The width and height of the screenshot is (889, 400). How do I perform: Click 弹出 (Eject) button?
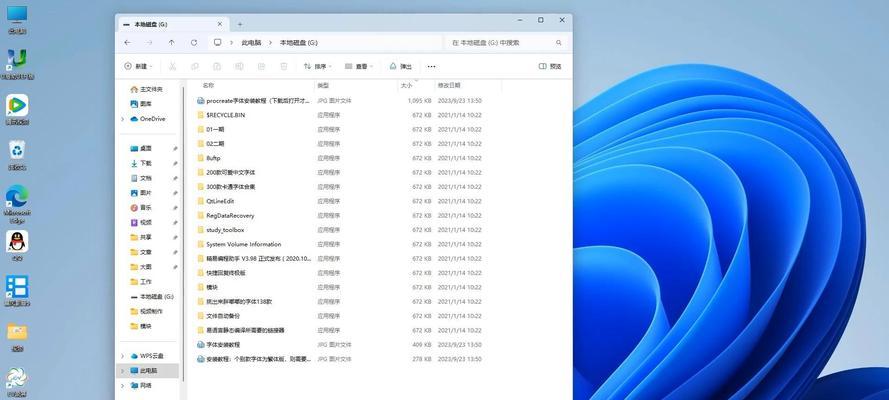point(401,66)
